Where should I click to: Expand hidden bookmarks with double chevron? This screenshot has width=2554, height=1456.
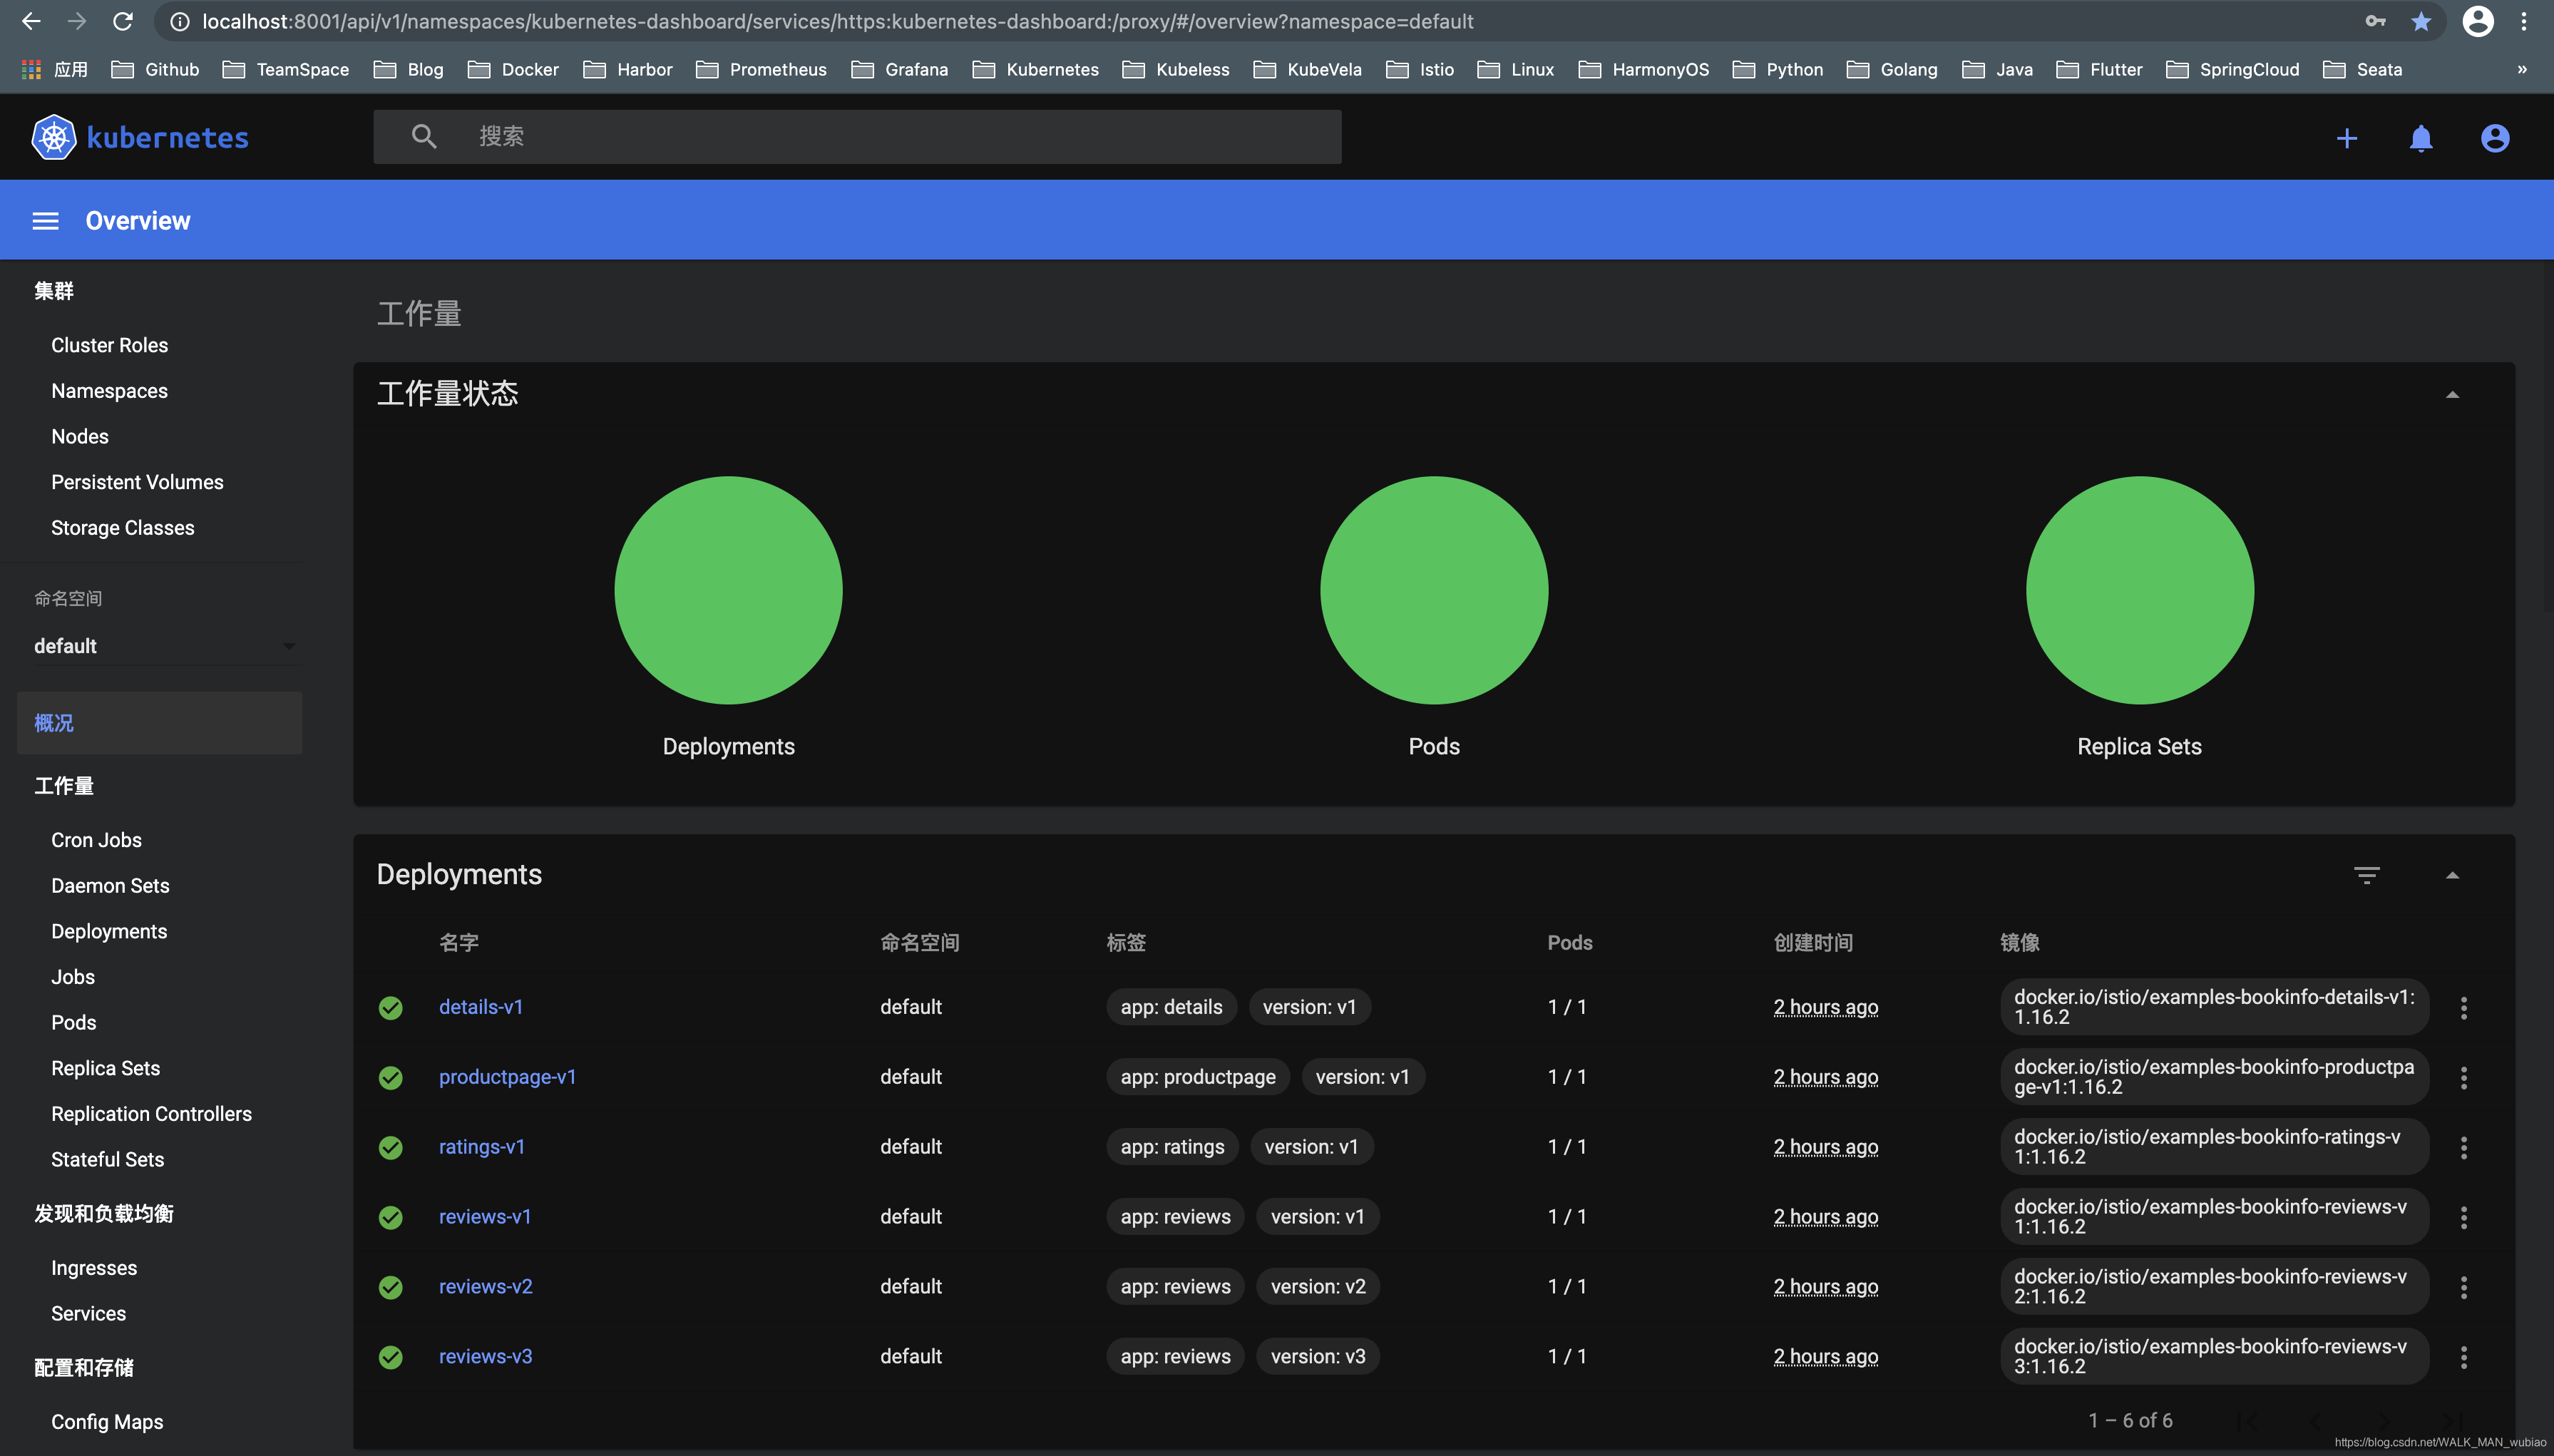click(2521, 69)
